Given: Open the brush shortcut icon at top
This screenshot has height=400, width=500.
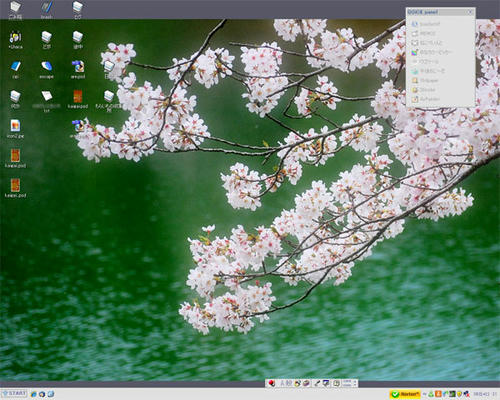Looking at the screenshot, I should tap(46, 9).
